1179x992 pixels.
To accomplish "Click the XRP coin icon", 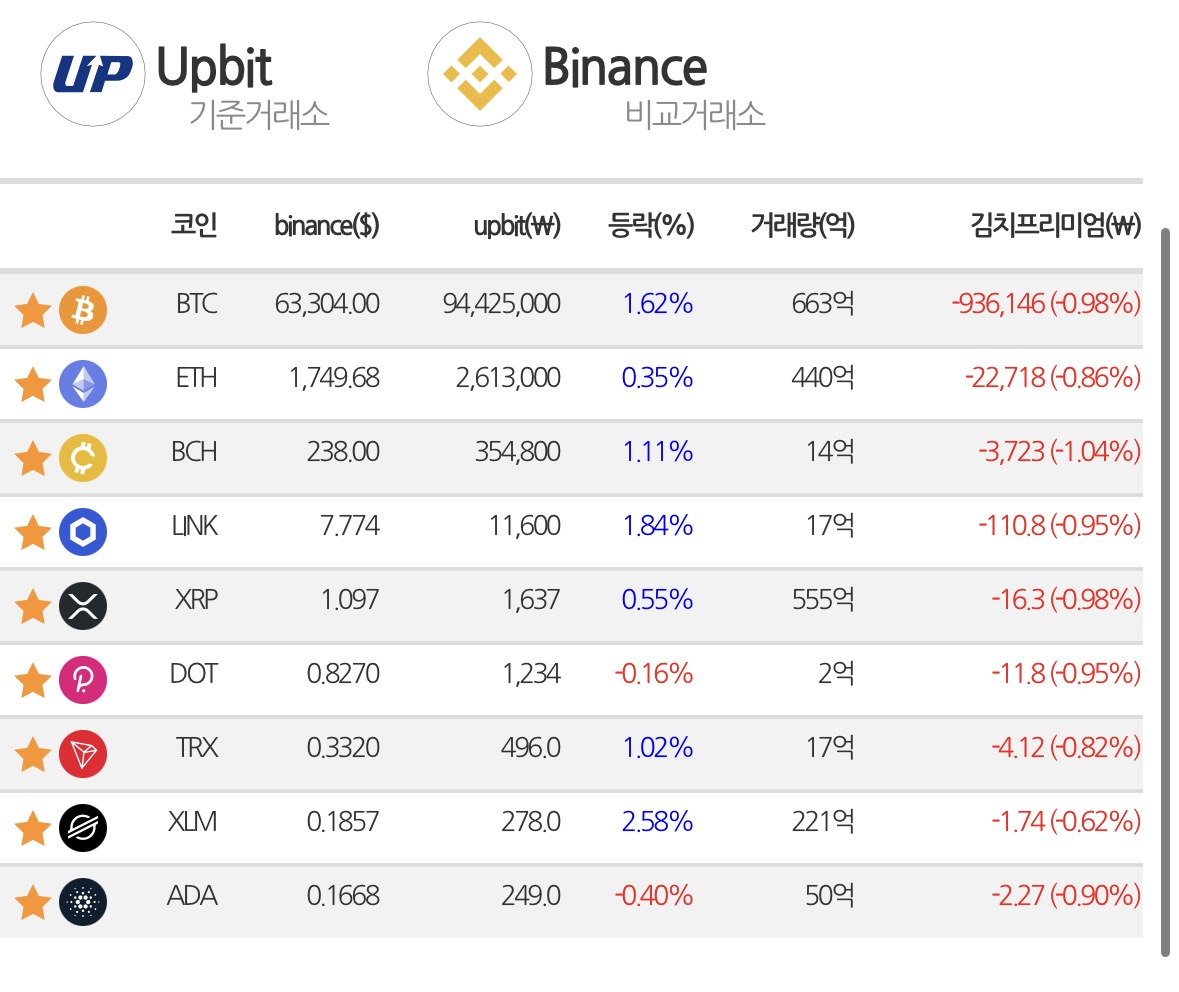I will coord(83,605).
